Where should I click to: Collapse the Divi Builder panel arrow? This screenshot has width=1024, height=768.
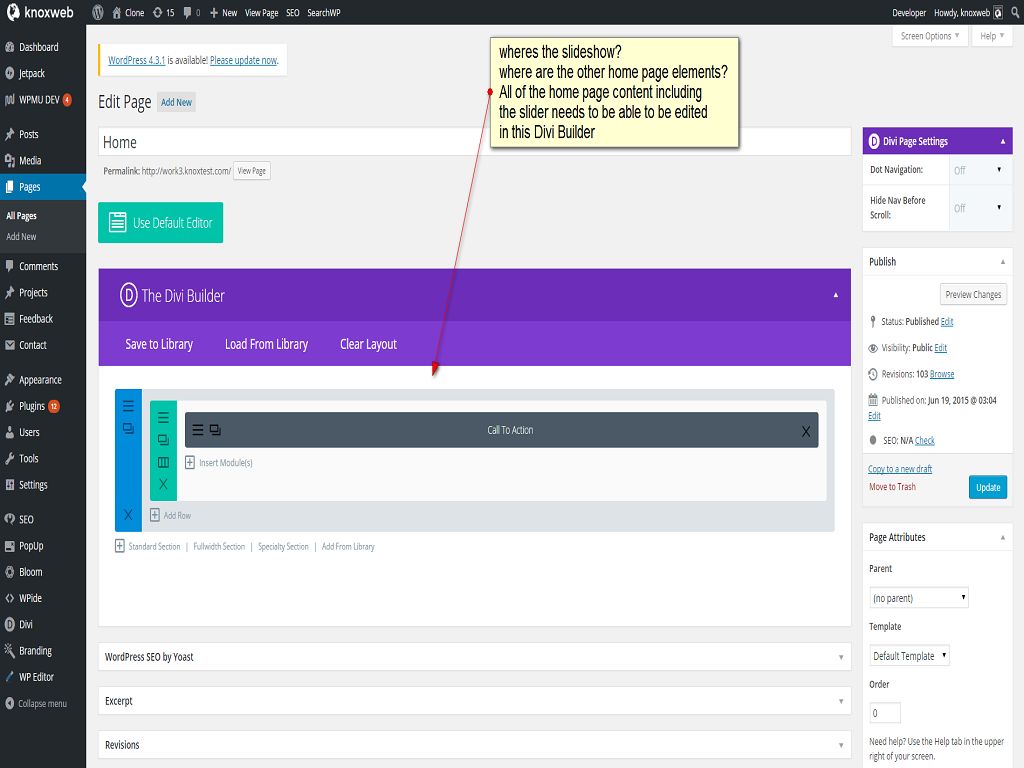click(x=835, y=295)
